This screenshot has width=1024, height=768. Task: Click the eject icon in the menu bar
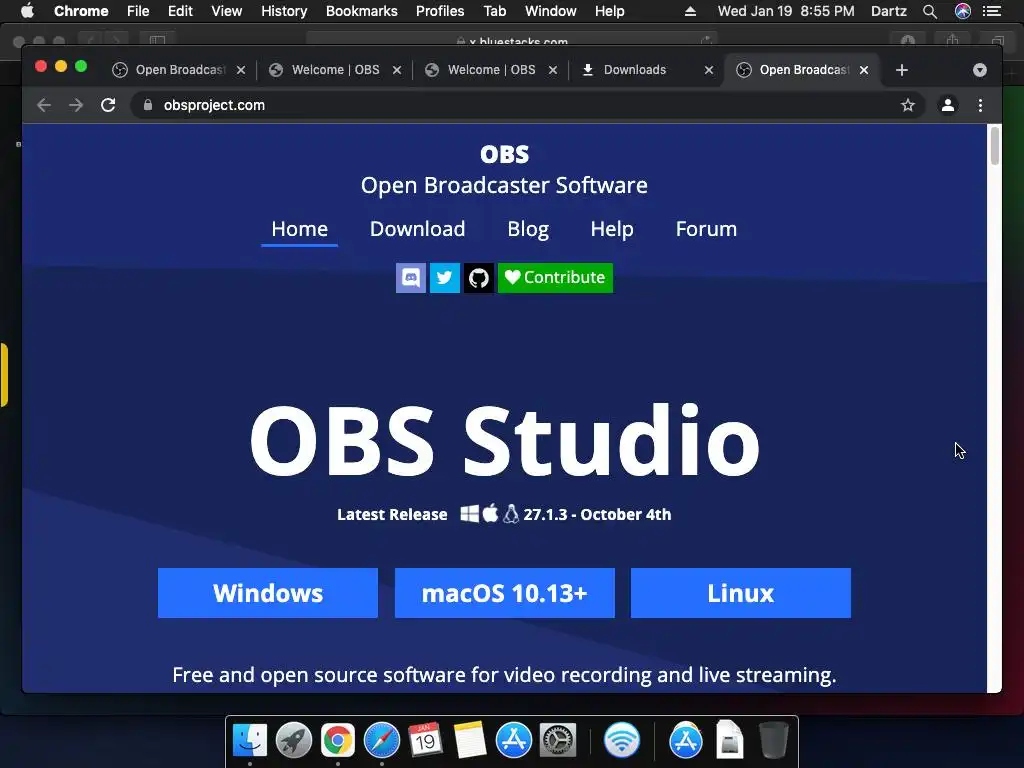point(690,11)
